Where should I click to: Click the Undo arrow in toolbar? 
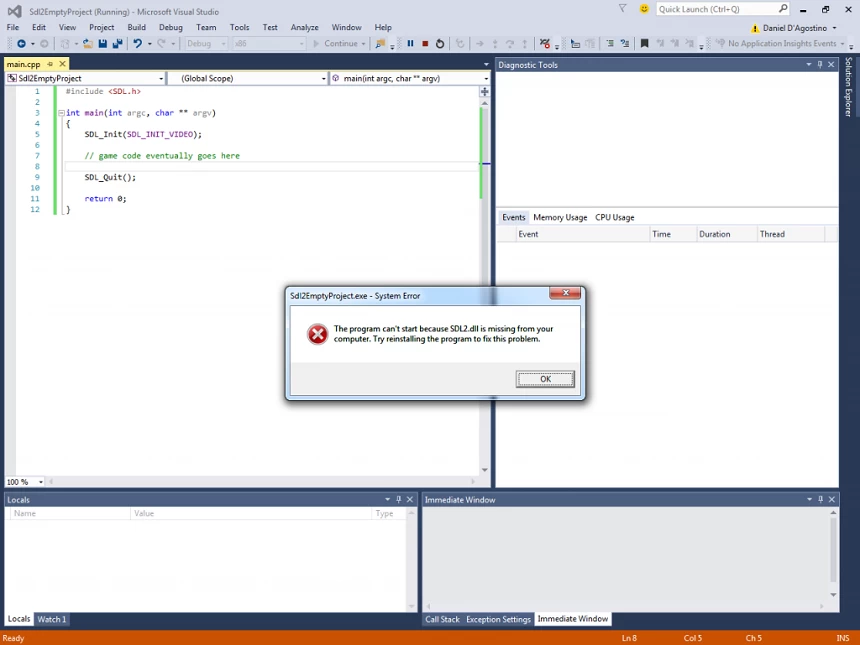click(x=137, y=44)
